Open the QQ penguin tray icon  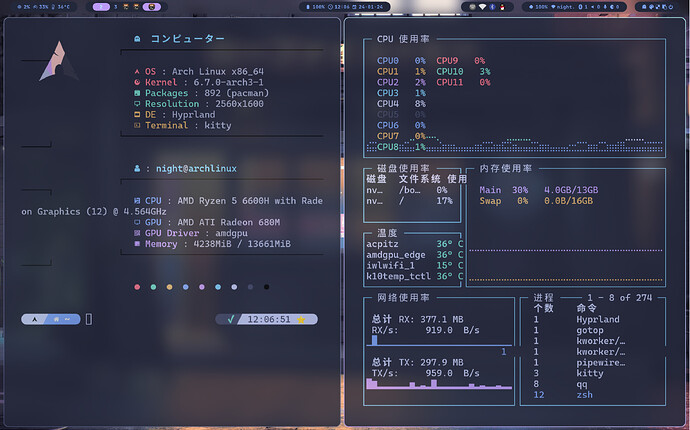[x=502, y=7]
